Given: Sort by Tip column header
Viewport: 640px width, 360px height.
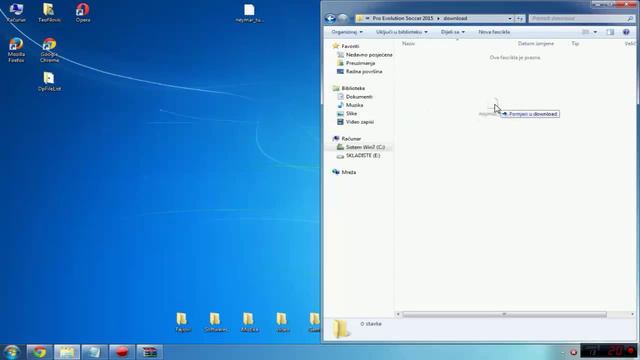Looking at the screenshot, I should (576, 43).
